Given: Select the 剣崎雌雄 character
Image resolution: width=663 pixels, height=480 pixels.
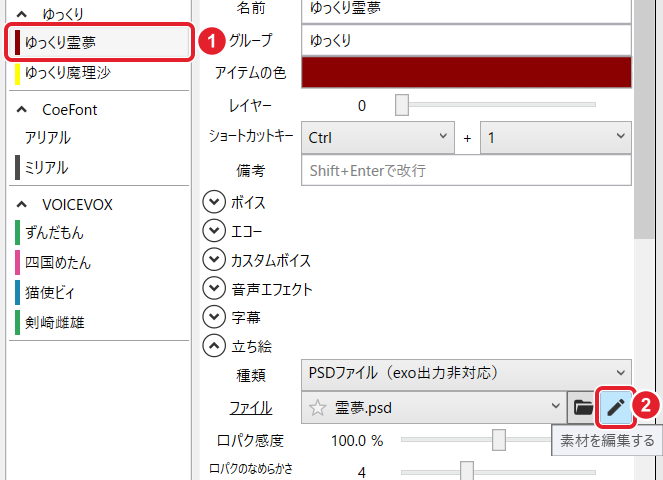Looking at the screenshot, I should pyautogui.click(x=99, y=322).
